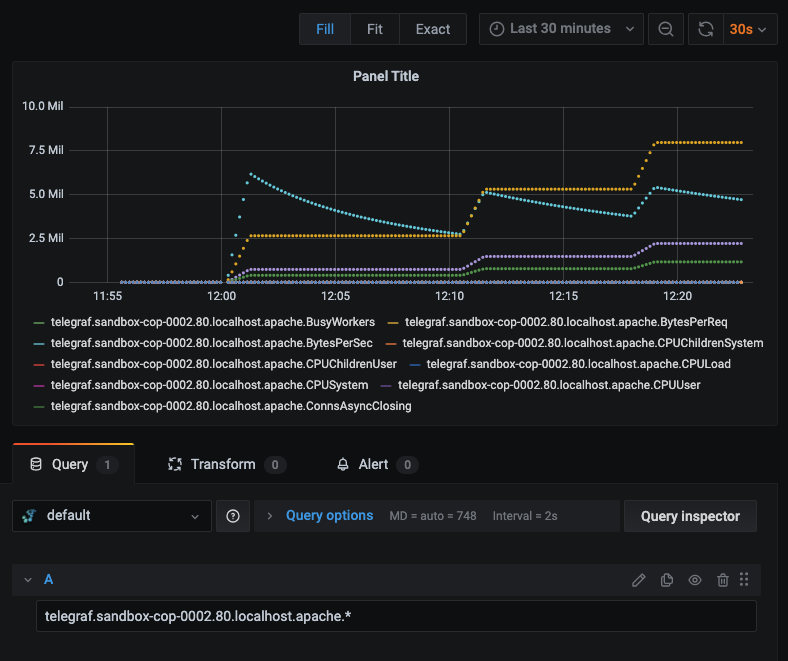The height and width of the screenshot is (661, 788).
Task: Switch to the Alert tab
Action: (377, 464)
